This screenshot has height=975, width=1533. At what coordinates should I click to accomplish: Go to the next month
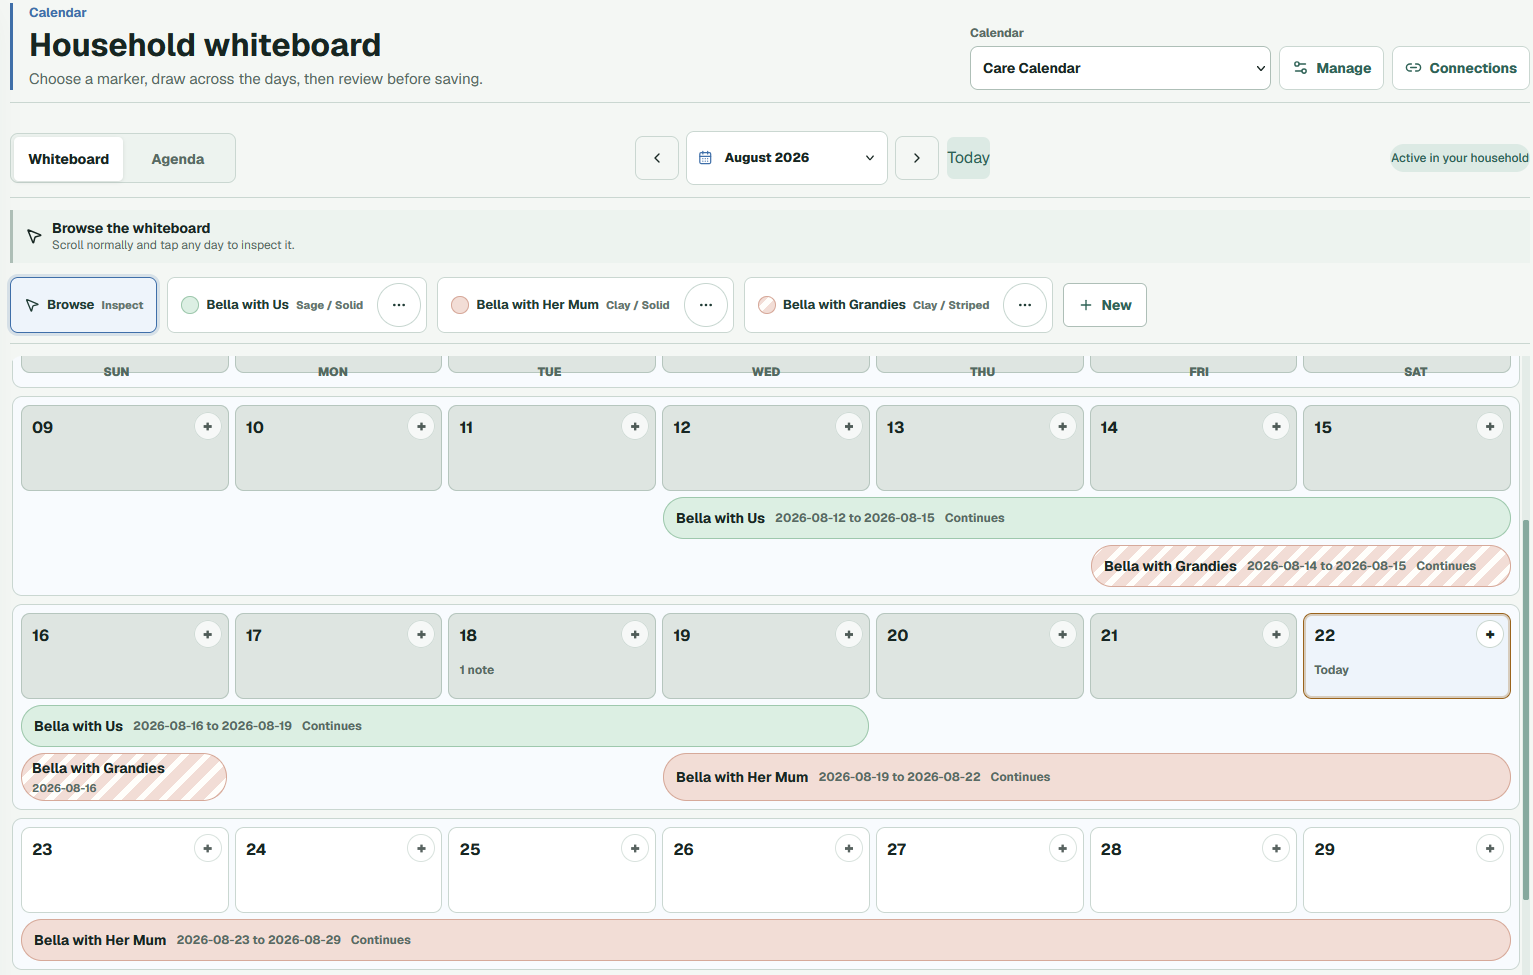pos(917,158)
